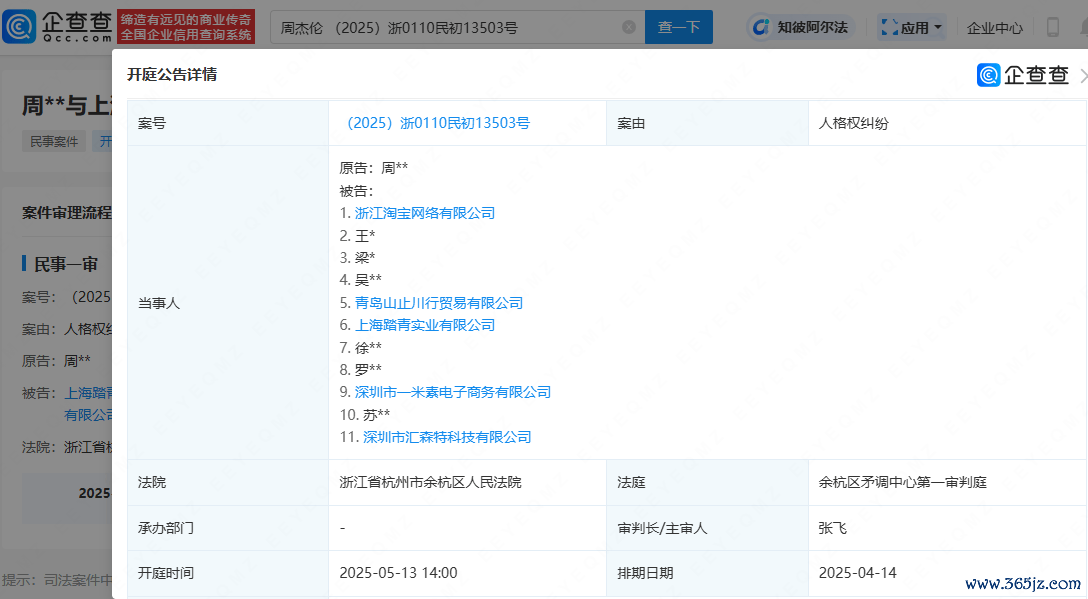Clear the search box with the X icon
The width and height of the screenshot is (1088, 599).
click(629, 27)
